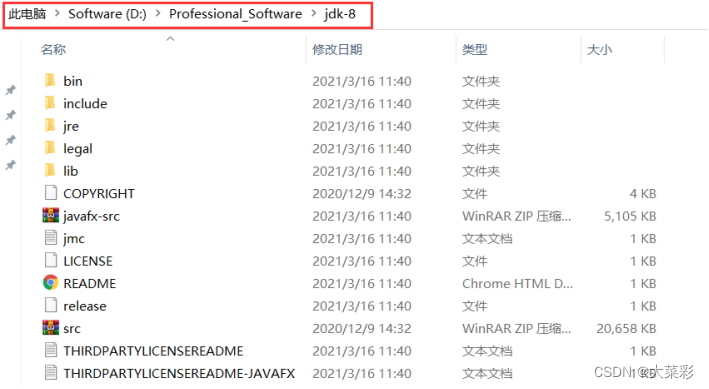Click the first quick access pin icon
Screen dimensions: 709x389
(x=10, y=90)
